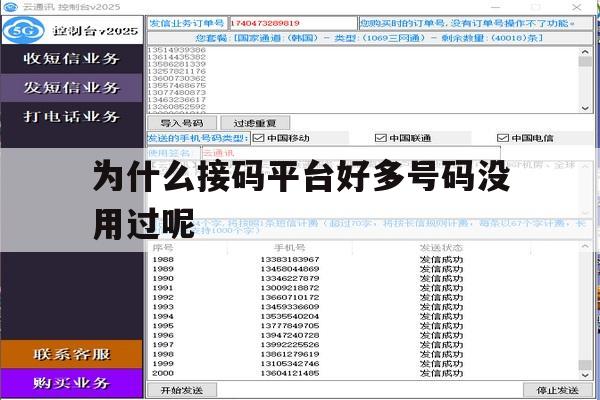The width and height of the screenshot is (600, 400).
Task: Click the 使用签名 input with 云通讯
Action: tap(351, 153)
